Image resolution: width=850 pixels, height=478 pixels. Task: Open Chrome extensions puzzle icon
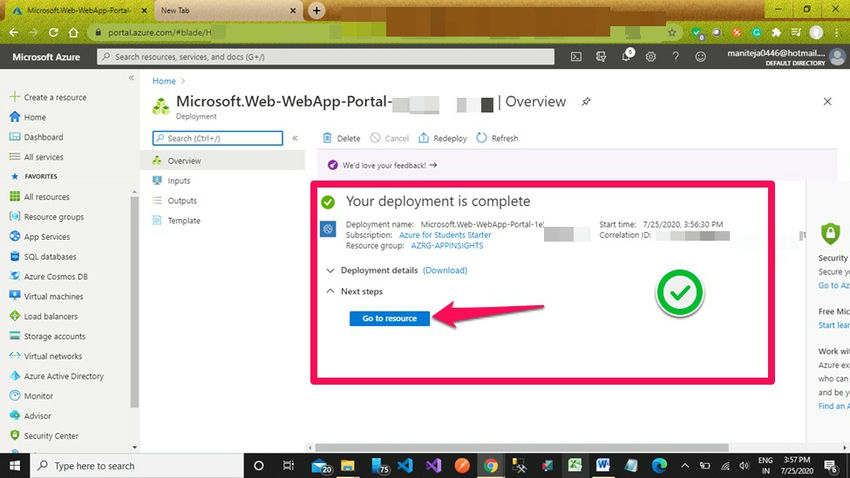coord(776,33)
